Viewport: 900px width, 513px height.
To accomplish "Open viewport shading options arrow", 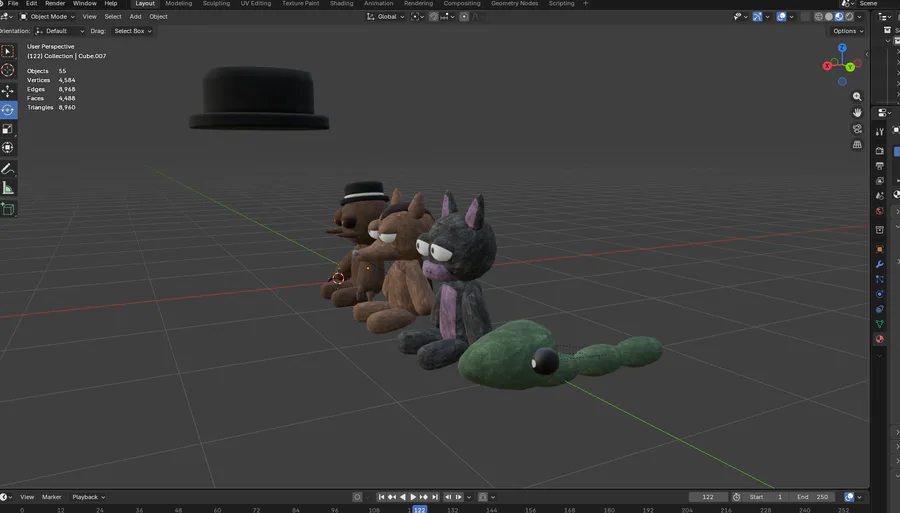I will coord(859,17).
